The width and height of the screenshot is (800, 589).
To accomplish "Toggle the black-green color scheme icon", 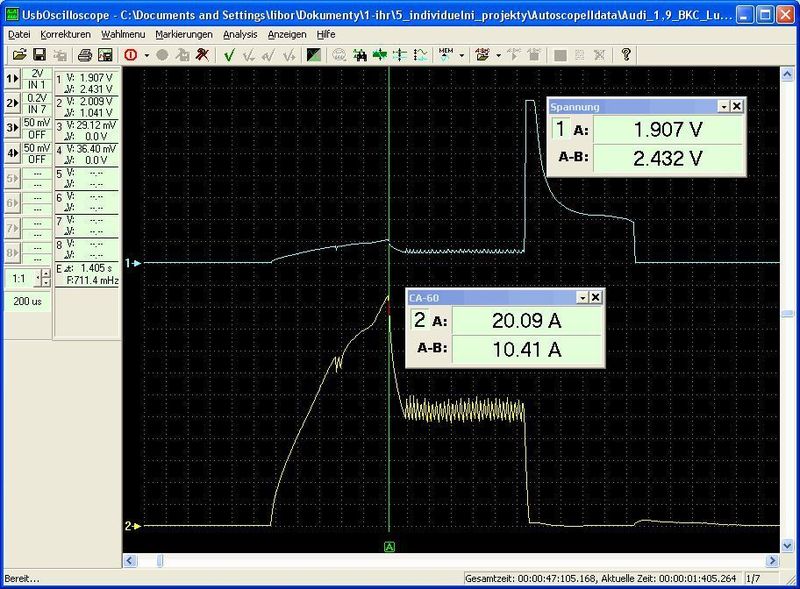I will (314, 55).
